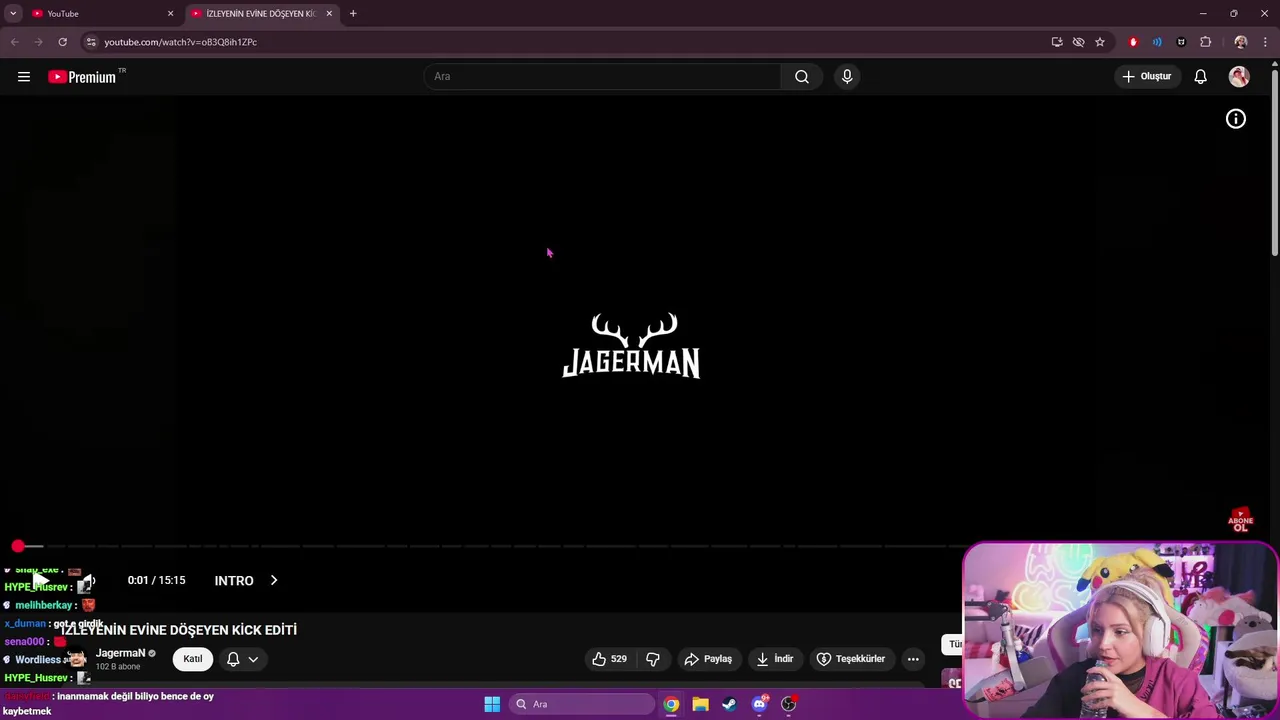The width and height of the screenshot is (1280, 720).
Task: Open Discord from the taskbar
Action: click(759, 704)
